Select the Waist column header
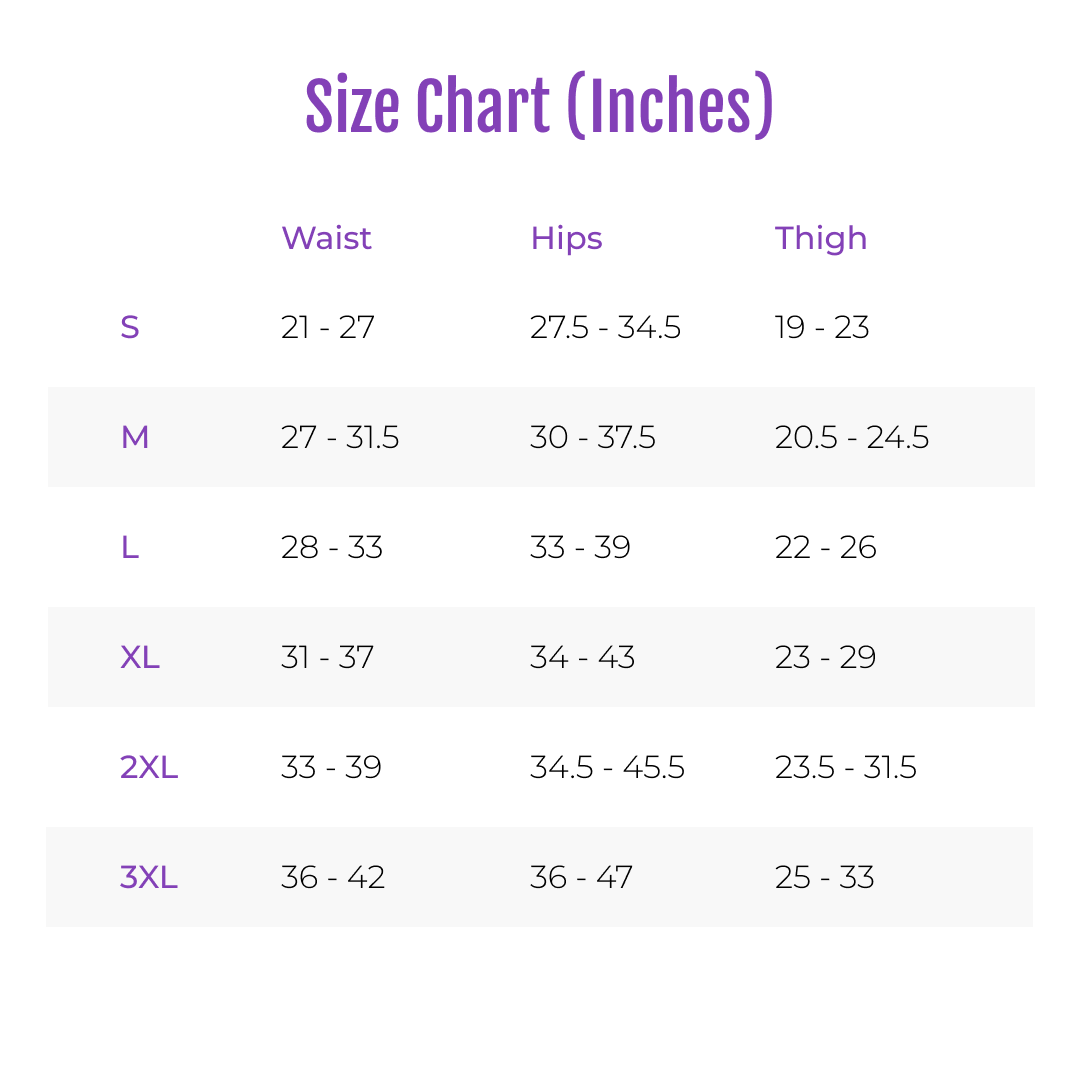The width and height of the screenshot is (1080, 1080). tap(326, 238)
